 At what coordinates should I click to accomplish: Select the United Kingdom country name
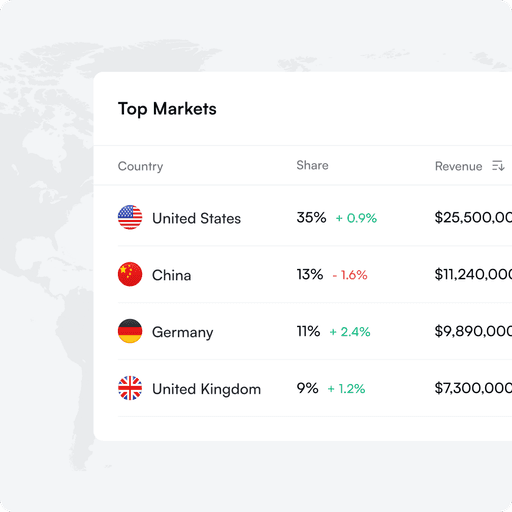[x=206, y=389]
